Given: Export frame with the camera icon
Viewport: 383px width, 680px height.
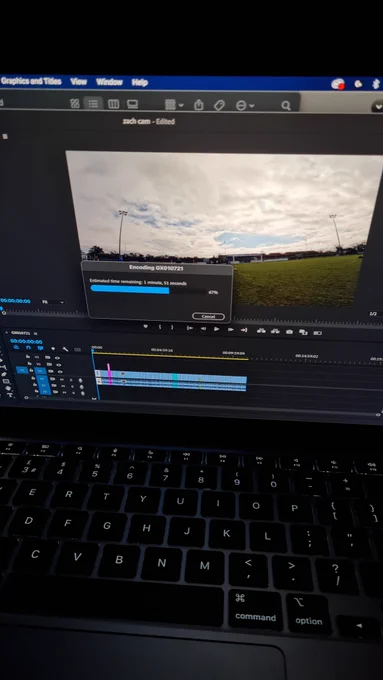Looking at the screenshot, I should coord(289,332).
